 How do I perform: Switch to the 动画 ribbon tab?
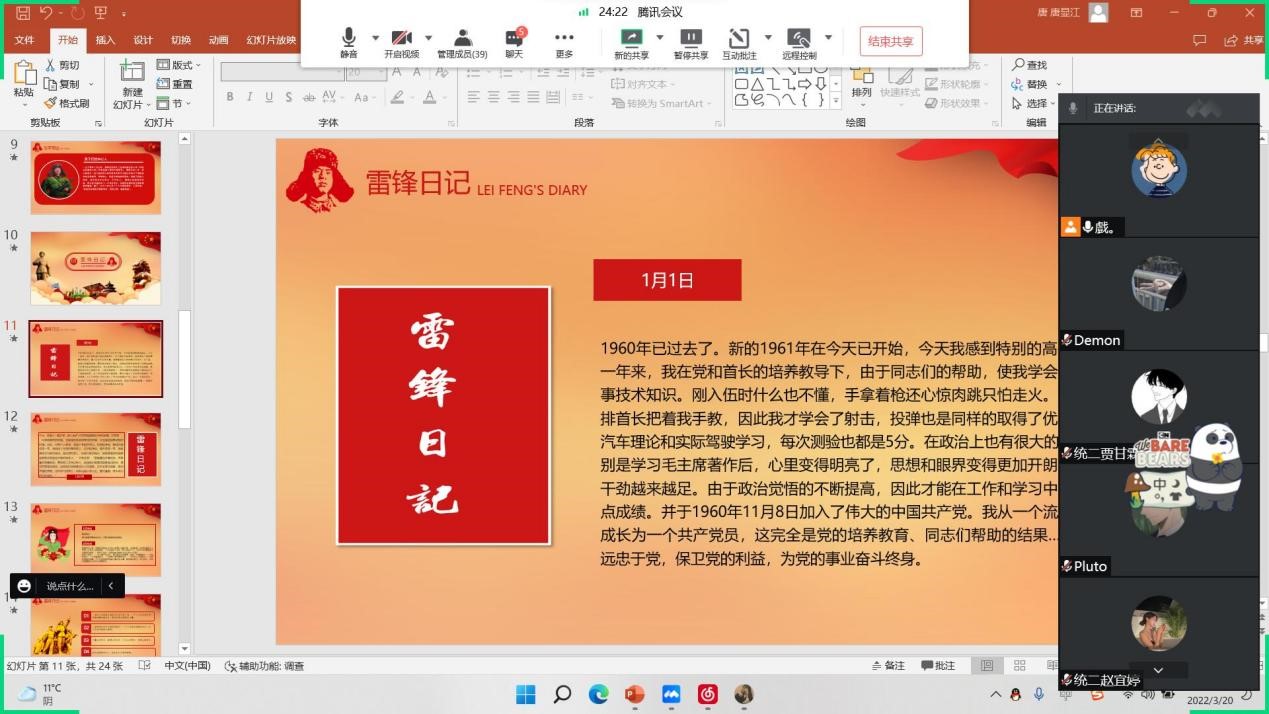pos(218,40)
